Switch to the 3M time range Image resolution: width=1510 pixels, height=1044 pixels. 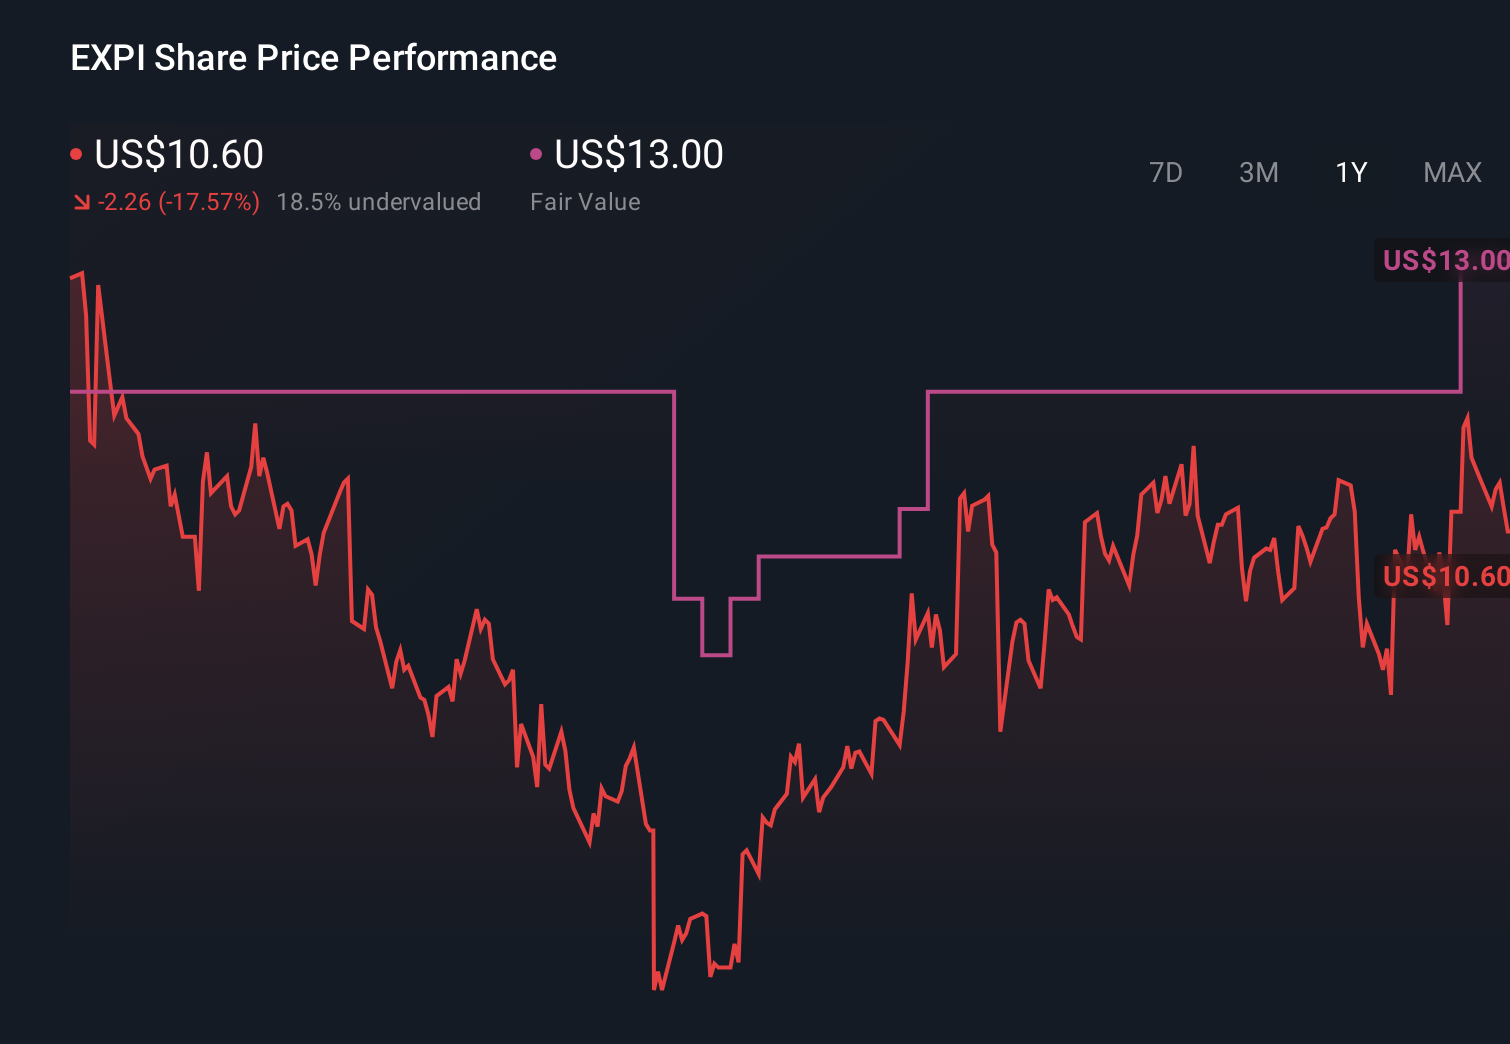[1258, 172]
